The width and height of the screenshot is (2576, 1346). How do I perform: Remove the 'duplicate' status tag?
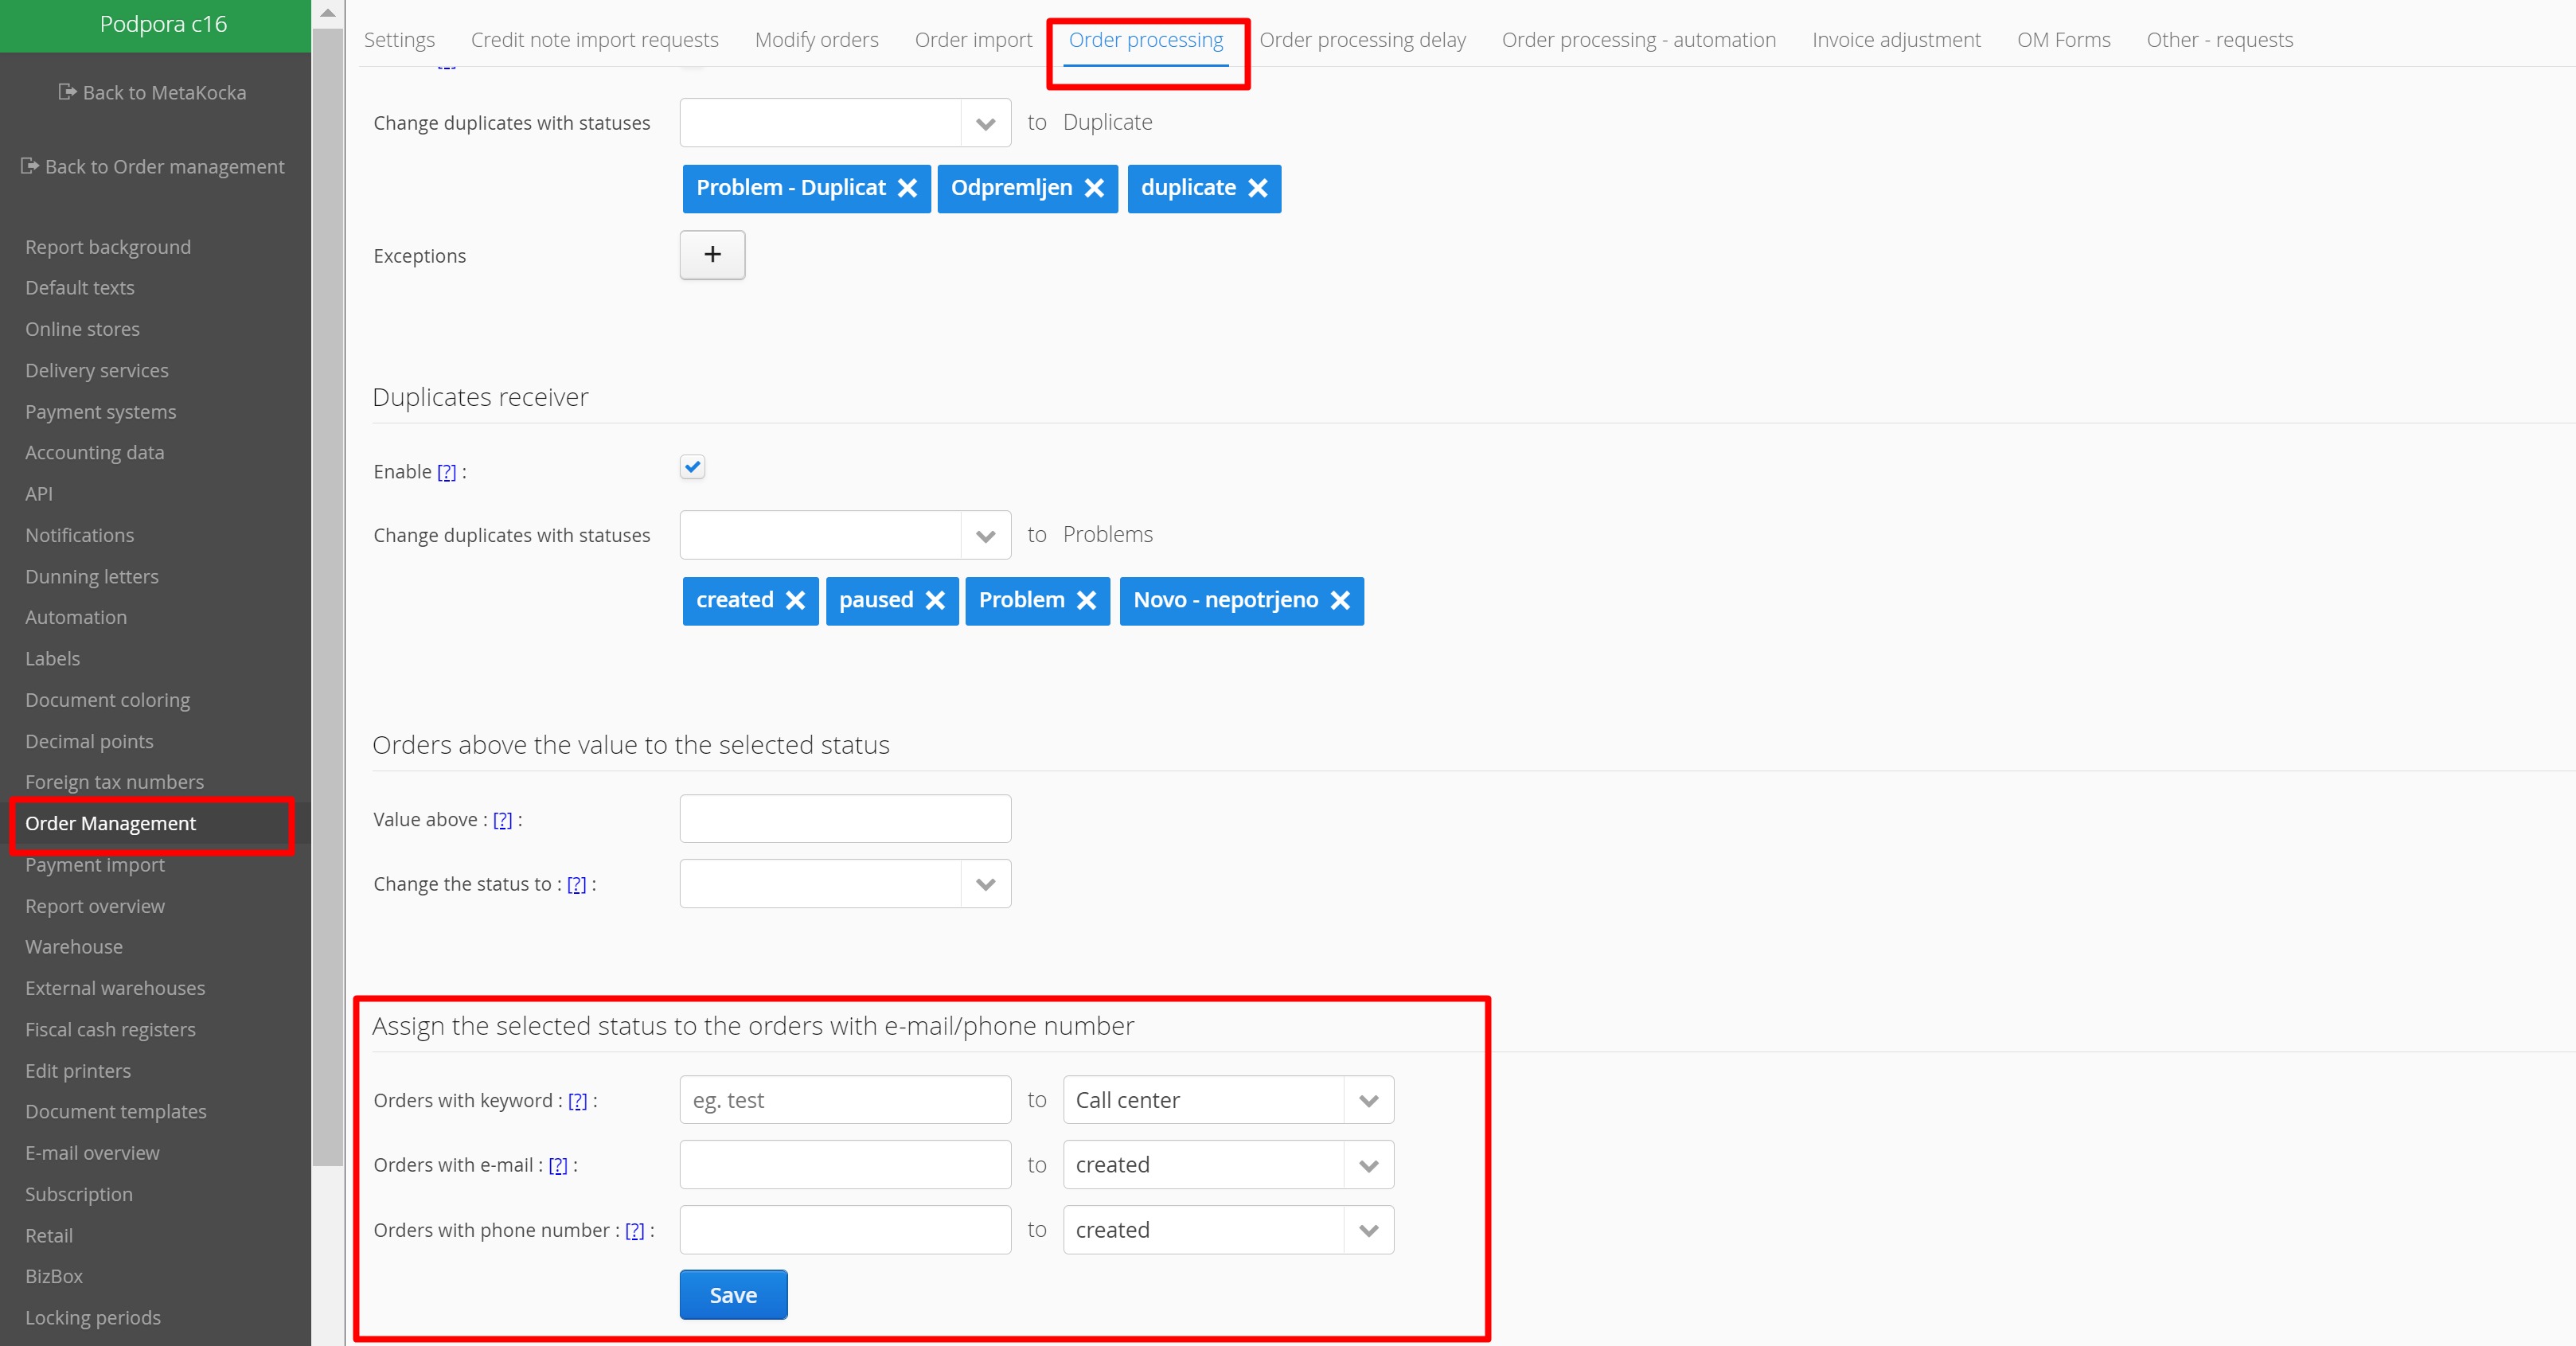1258,188
